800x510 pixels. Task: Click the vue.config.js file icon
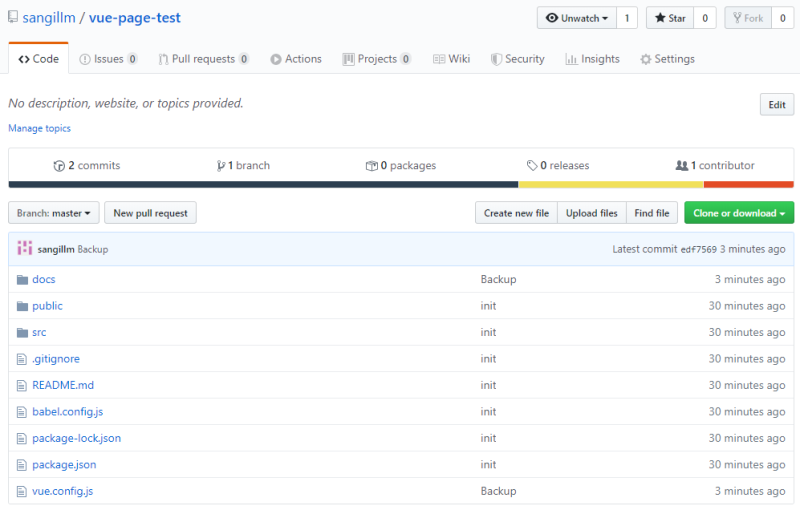click(x=21, y=492)
